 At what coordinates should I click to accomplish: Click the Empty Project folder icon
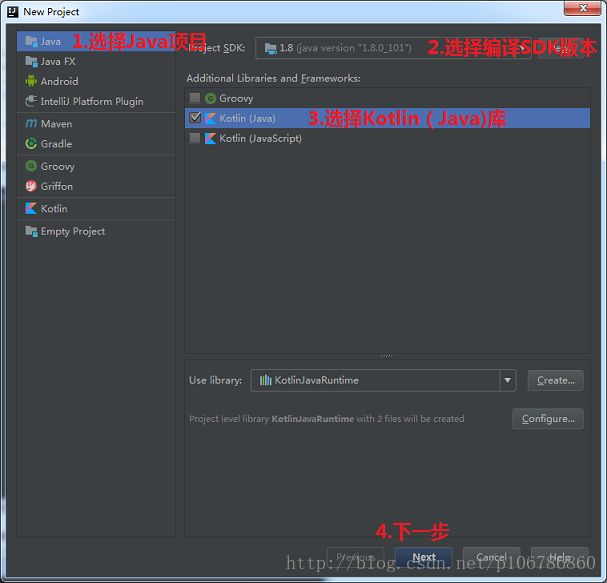[x=31, y=231]
